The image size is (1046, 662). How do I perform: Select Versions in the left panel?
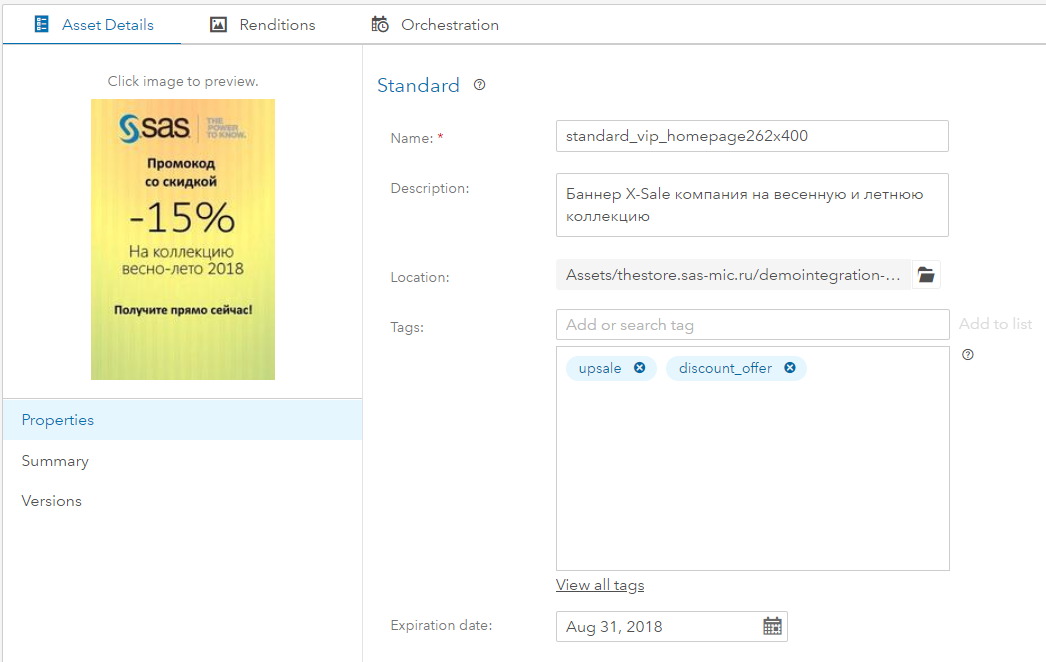tap(183, 501)
